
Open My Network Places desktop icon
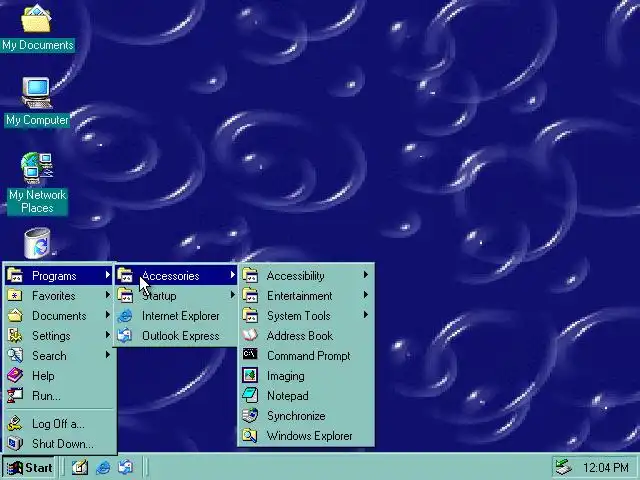click(37, 184)
